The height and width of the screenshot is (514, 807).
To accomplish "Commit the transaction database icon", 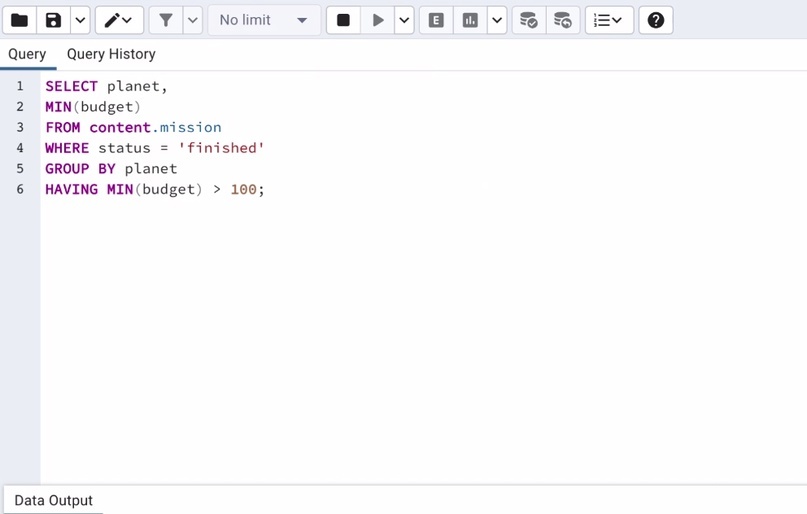I will click(x=529, y=21).
